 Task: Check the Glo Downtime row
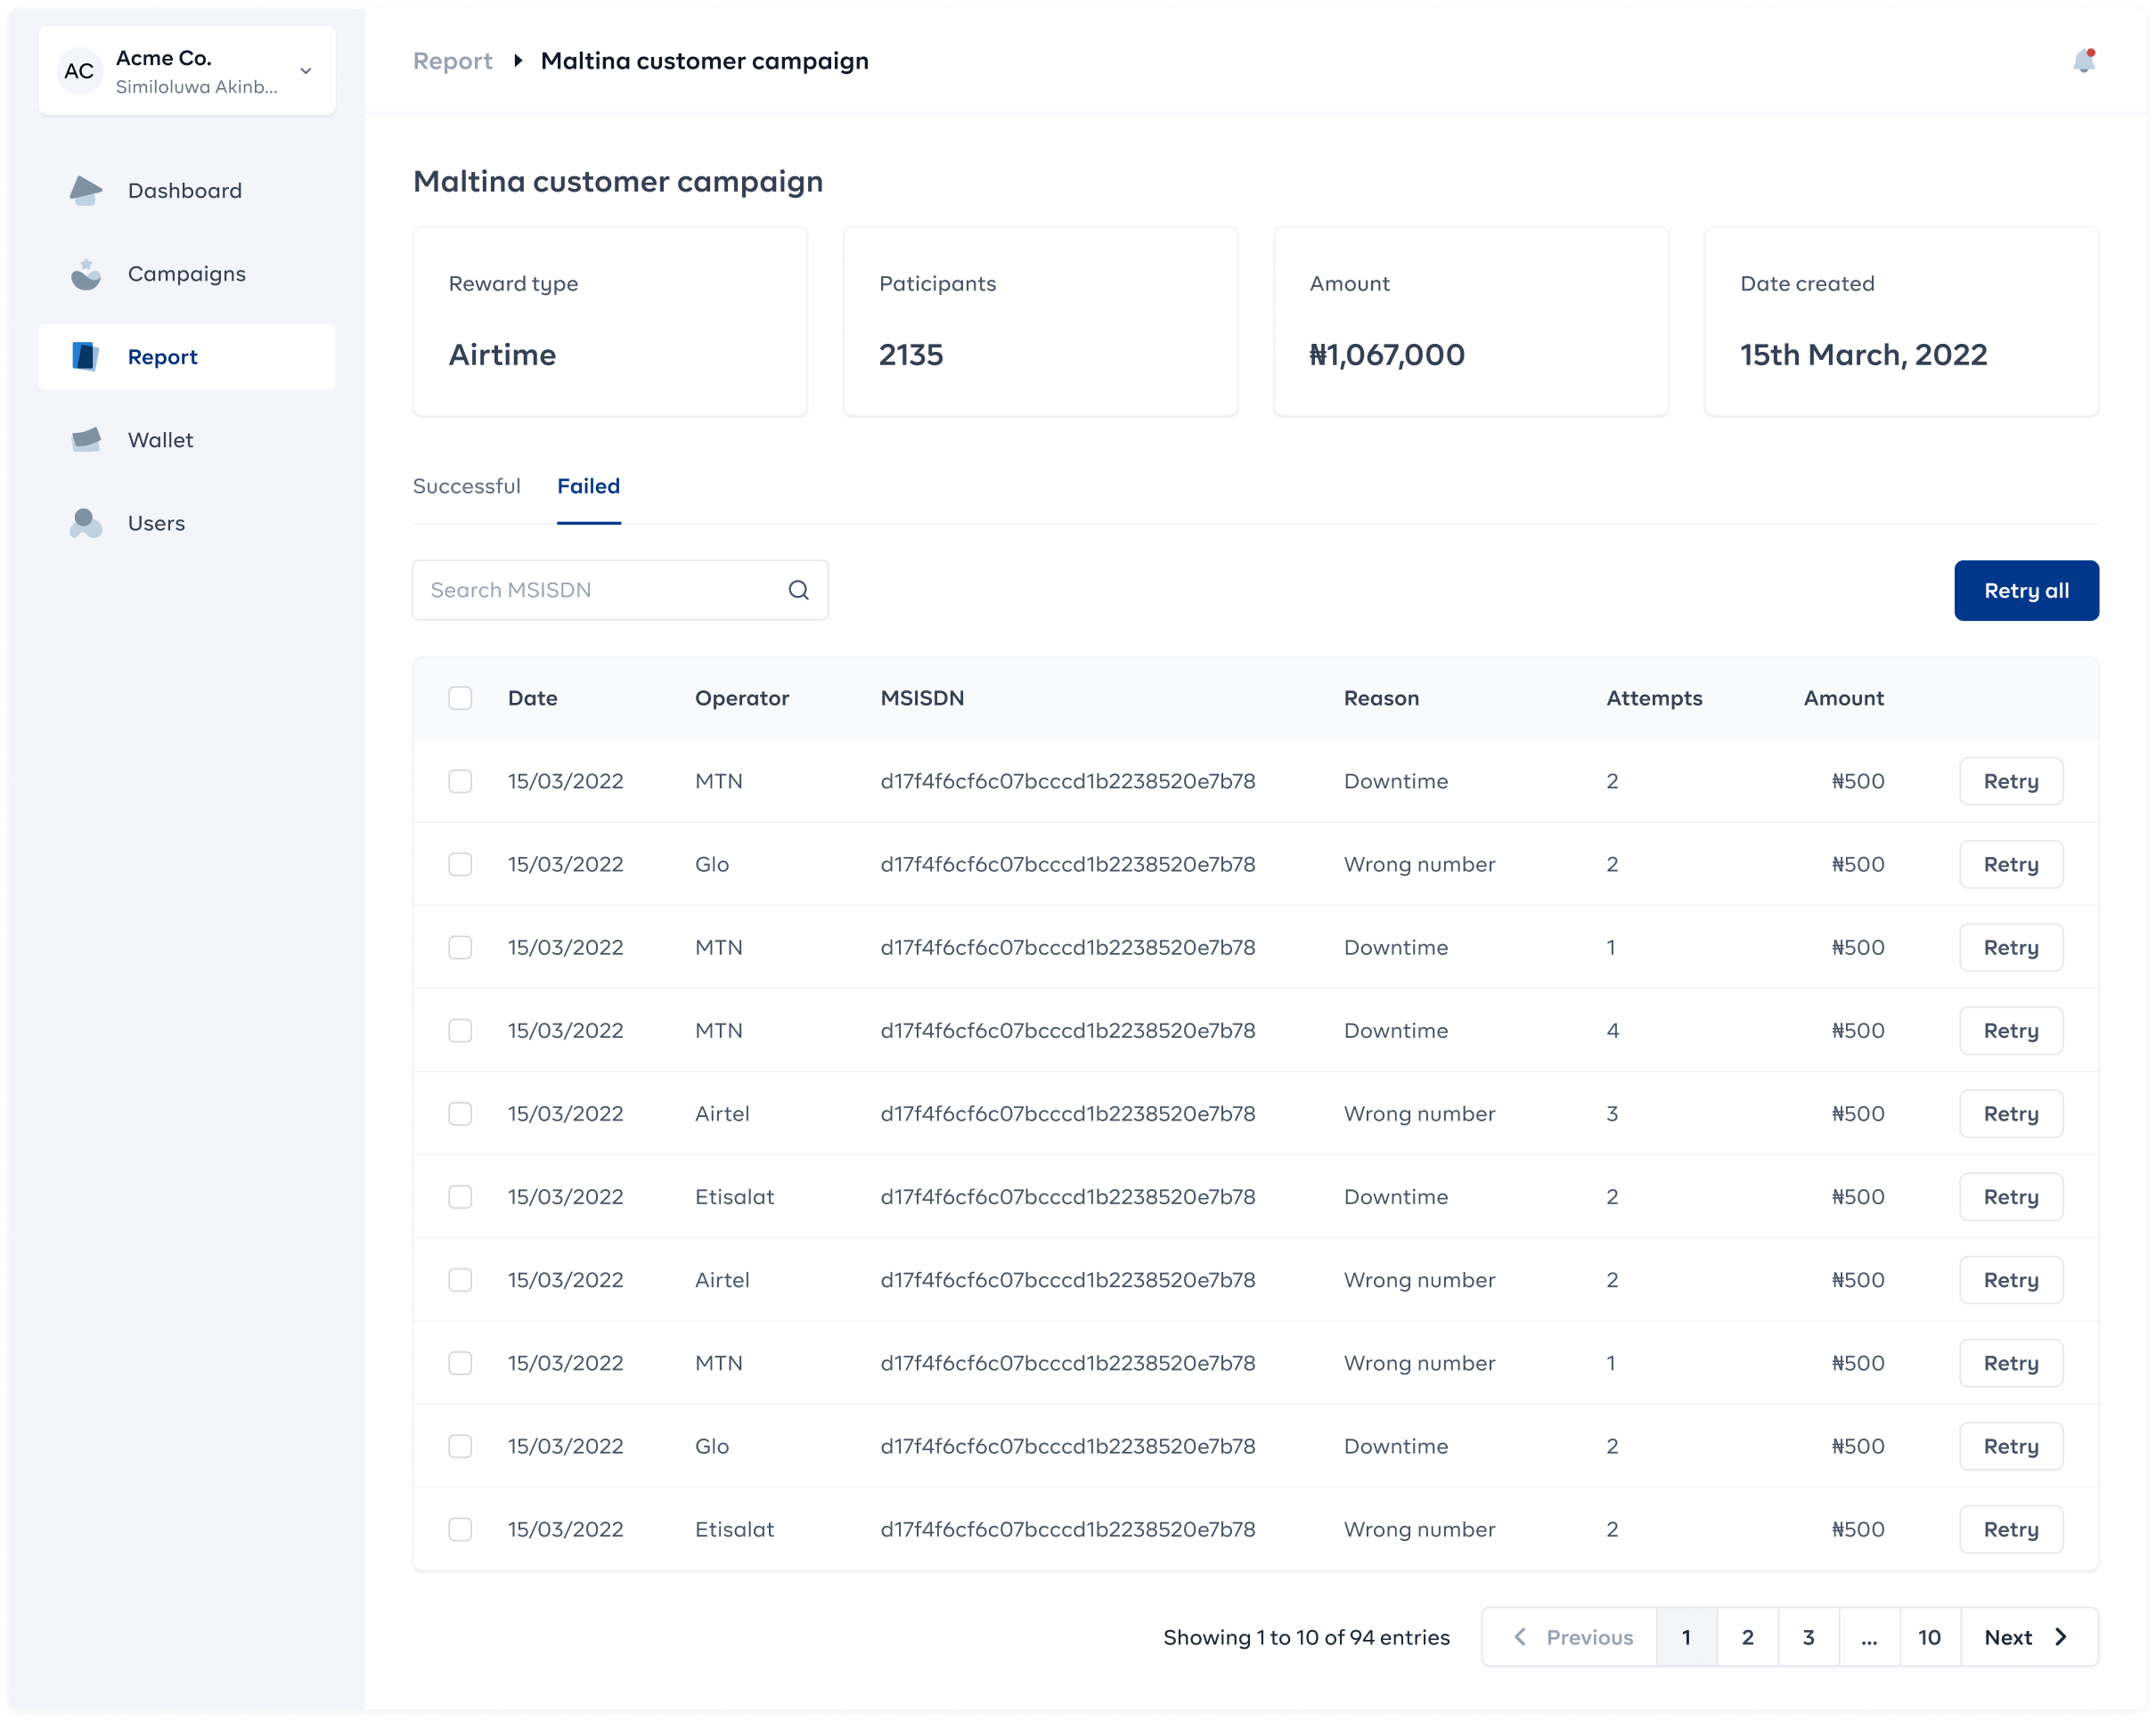click(460, 1445)
